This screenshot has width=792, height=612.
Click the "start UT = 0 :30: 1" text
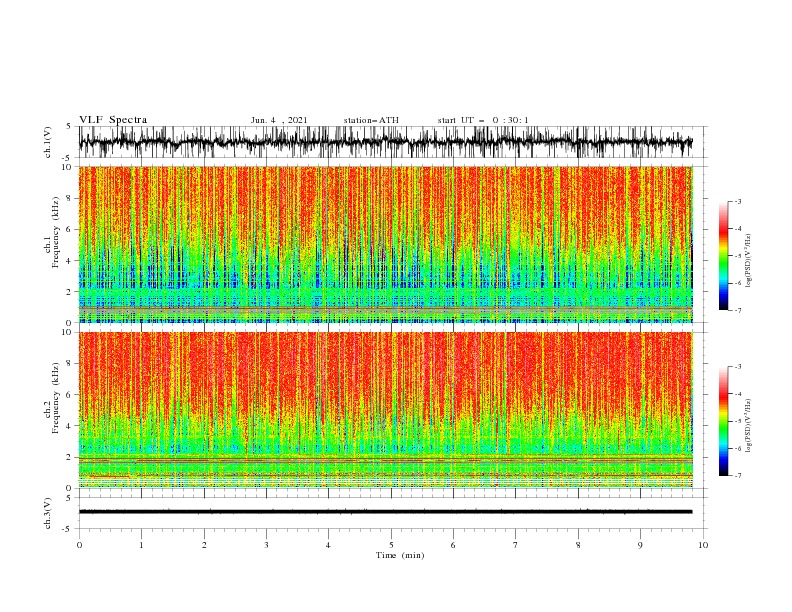tap(483, 120)
